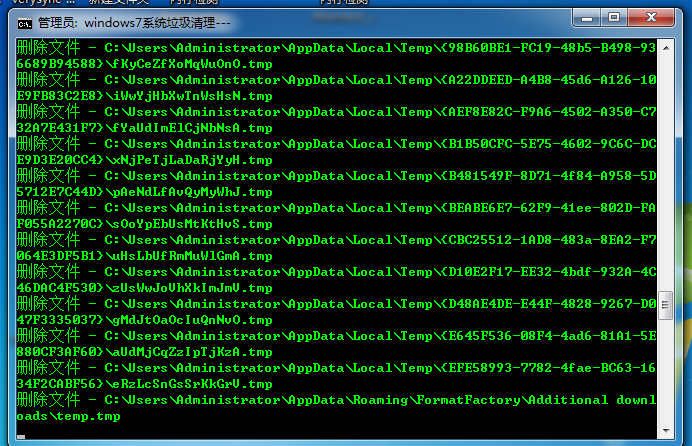Maximize the windows7系统垃圾清理 console window
The width and height of the screenshot is (692, 446).
click(614, 18)
